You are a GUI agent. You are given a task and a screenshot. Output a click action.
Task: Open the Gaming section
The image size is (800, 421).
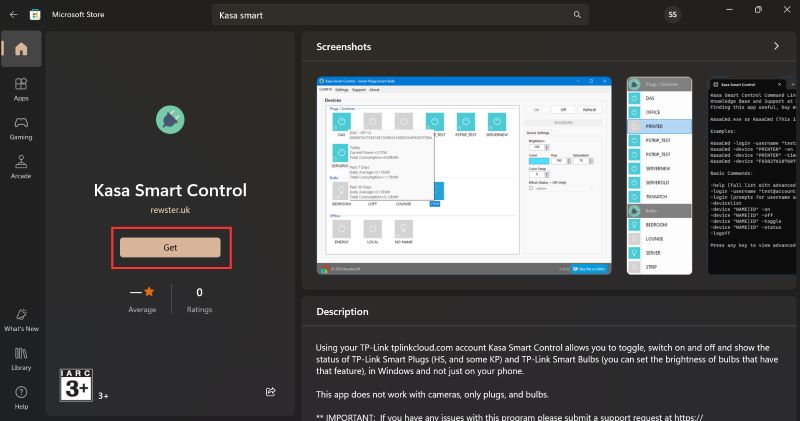(x=21, y=129)
